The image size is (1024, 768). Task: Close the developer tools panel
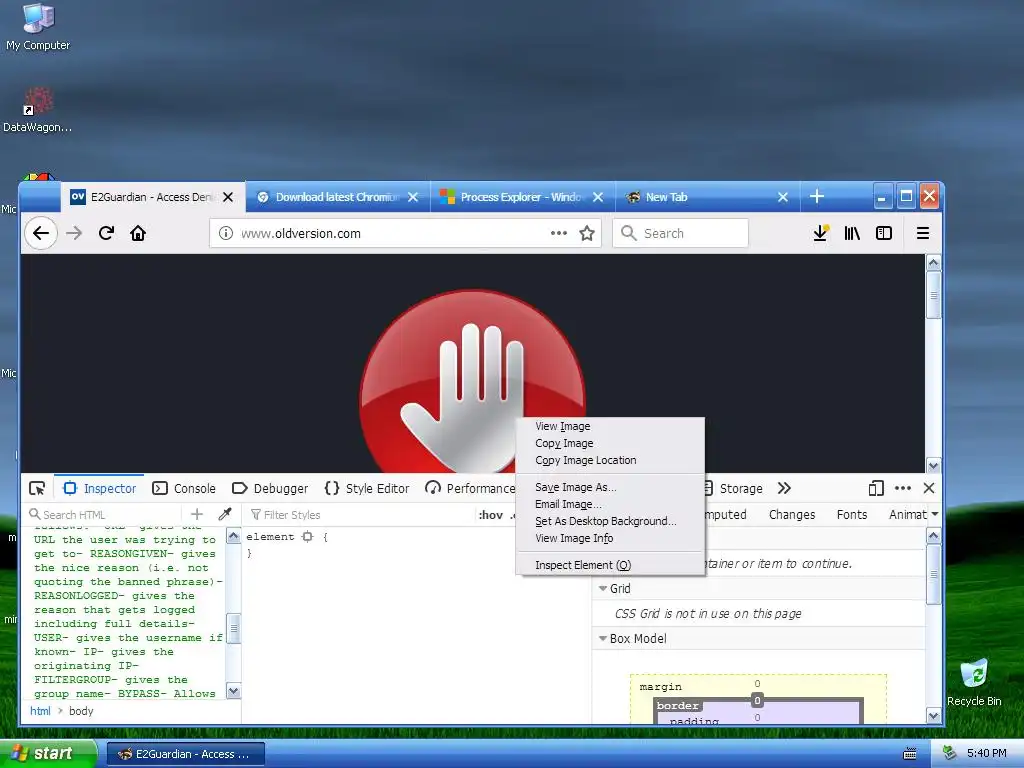coord(929,488)
